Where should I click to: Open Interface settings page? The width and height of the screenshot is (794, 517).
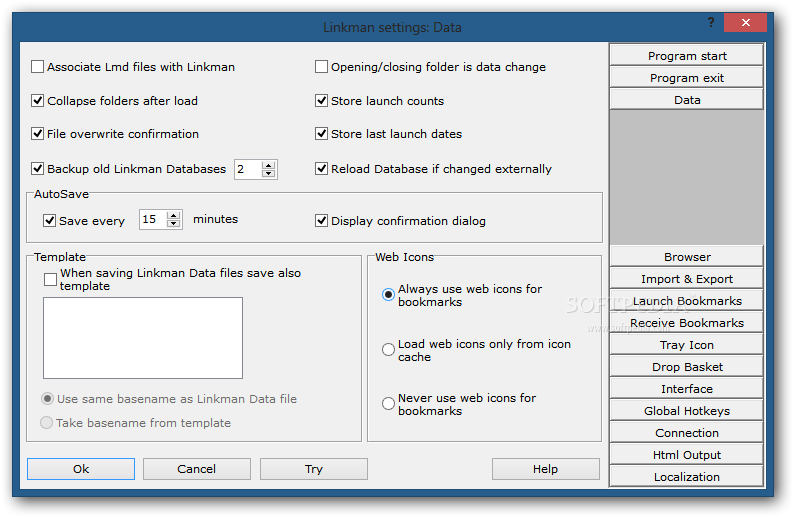[687, 389]
